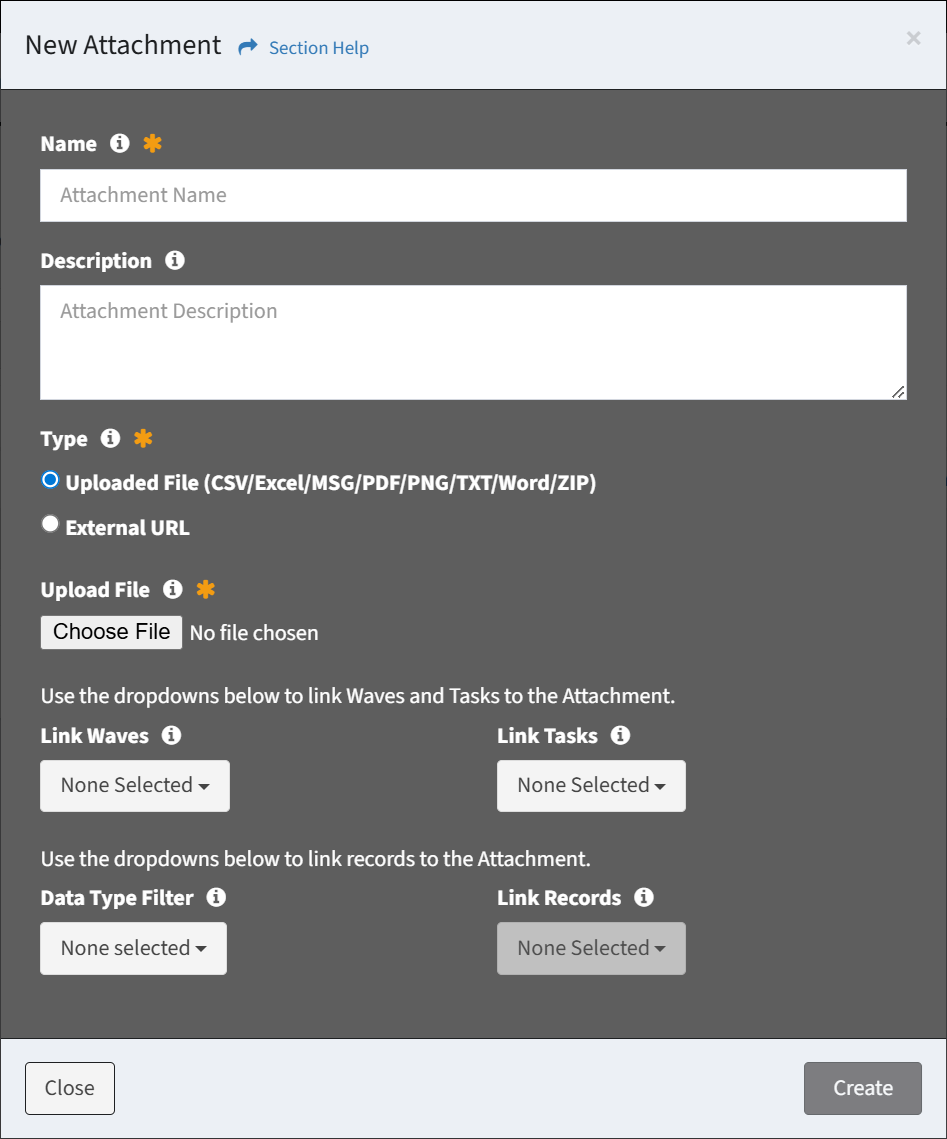Click the Link Records info icon
The image size is (947, 1139).
[x=644, y=897]
